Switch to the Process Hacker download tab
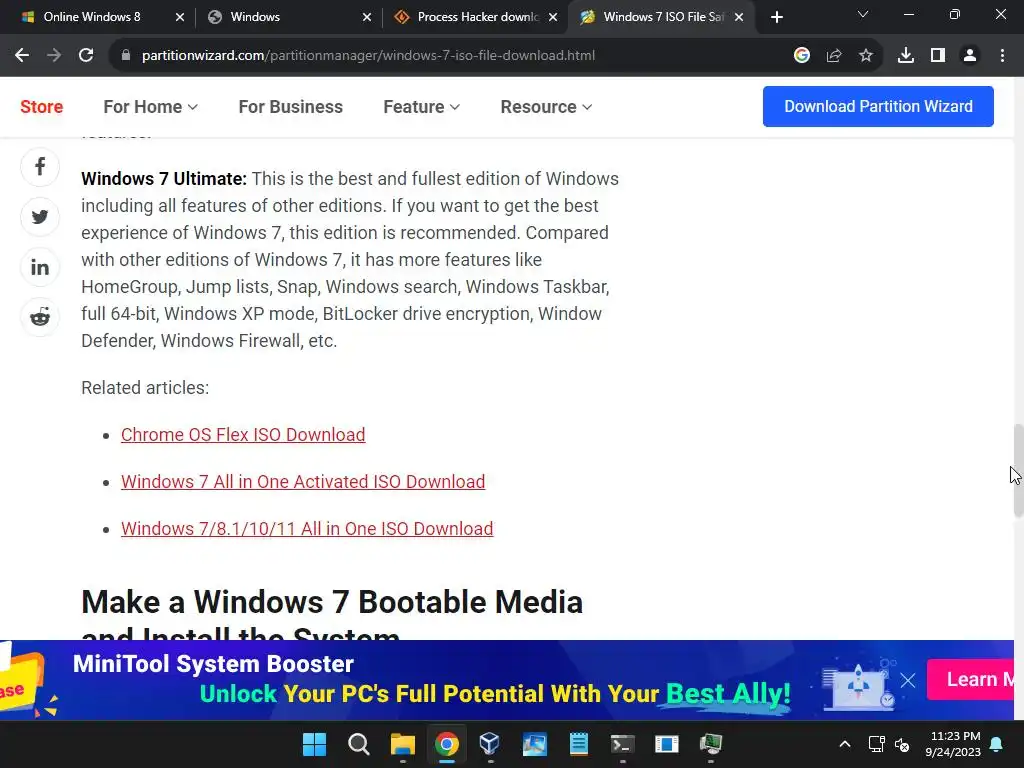 [x=477, y=17]
